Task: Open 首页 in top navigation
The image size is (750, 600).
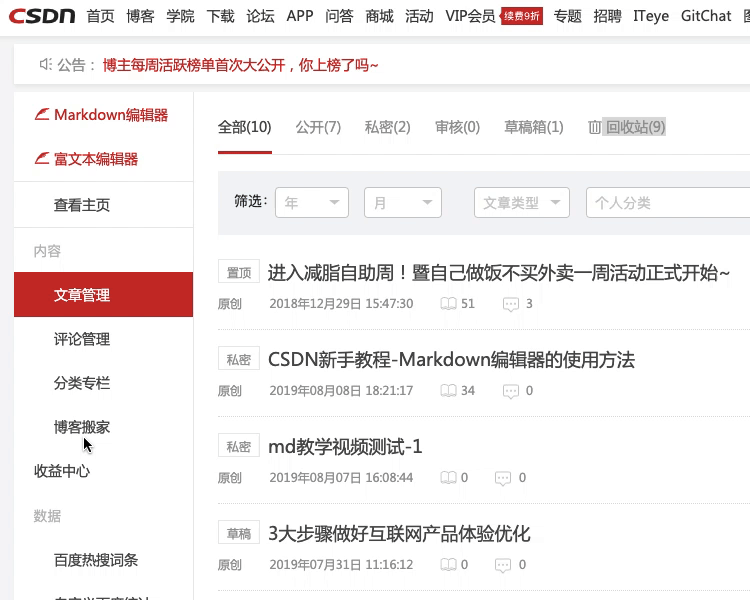Action: pyautogui.click(x=100, y=16)
